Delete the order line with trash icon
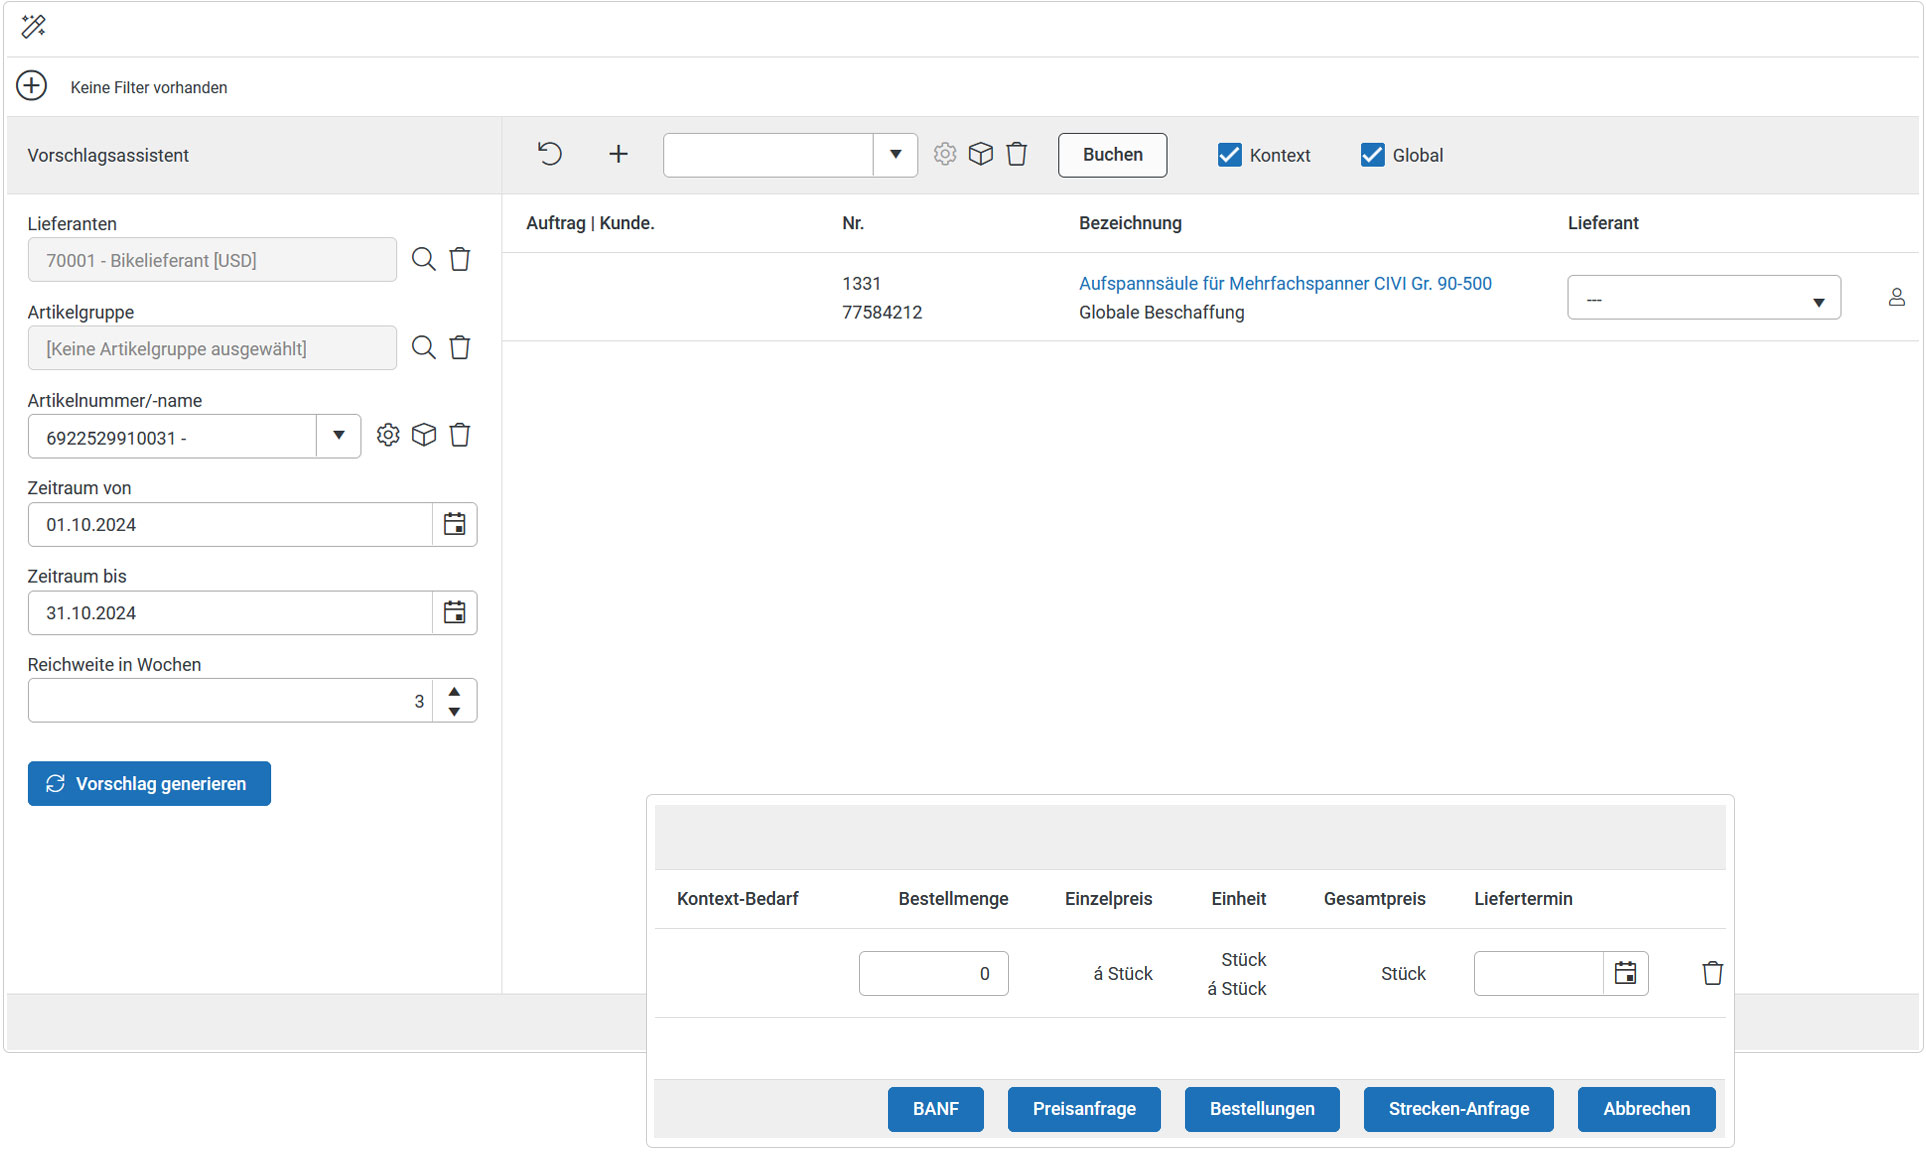The height and width of the screenshot is (1168, 1926). coord(1712,973)
